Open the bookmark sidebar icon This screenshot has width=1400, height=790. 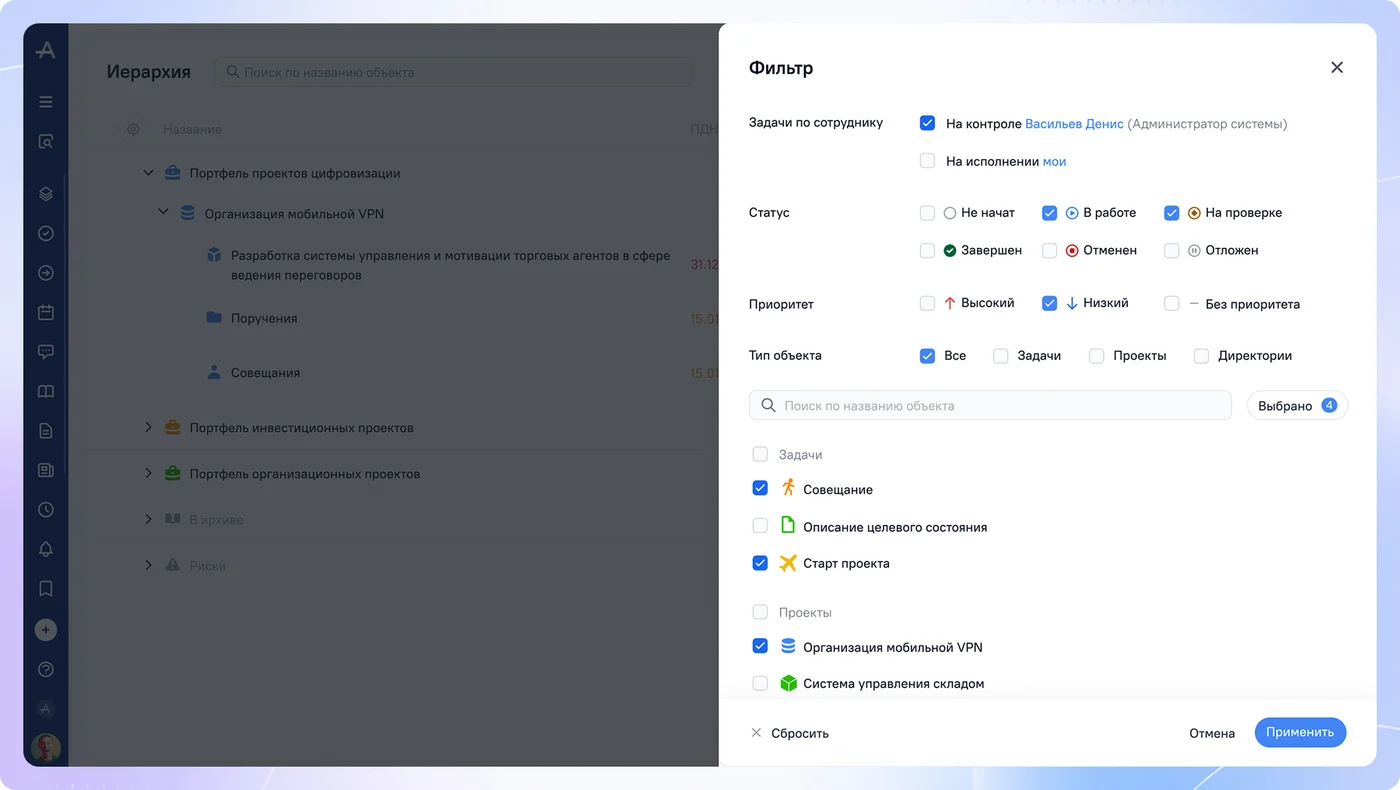click(46, 589)
